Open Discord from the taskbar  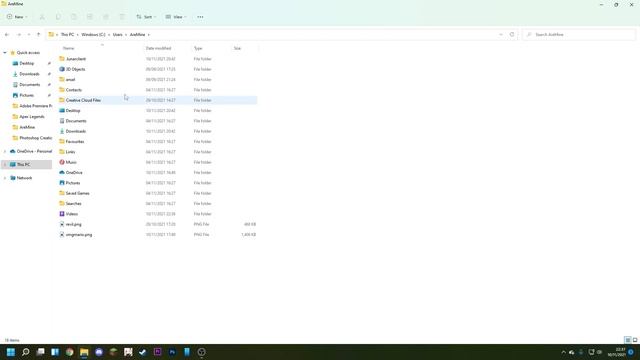99,352
